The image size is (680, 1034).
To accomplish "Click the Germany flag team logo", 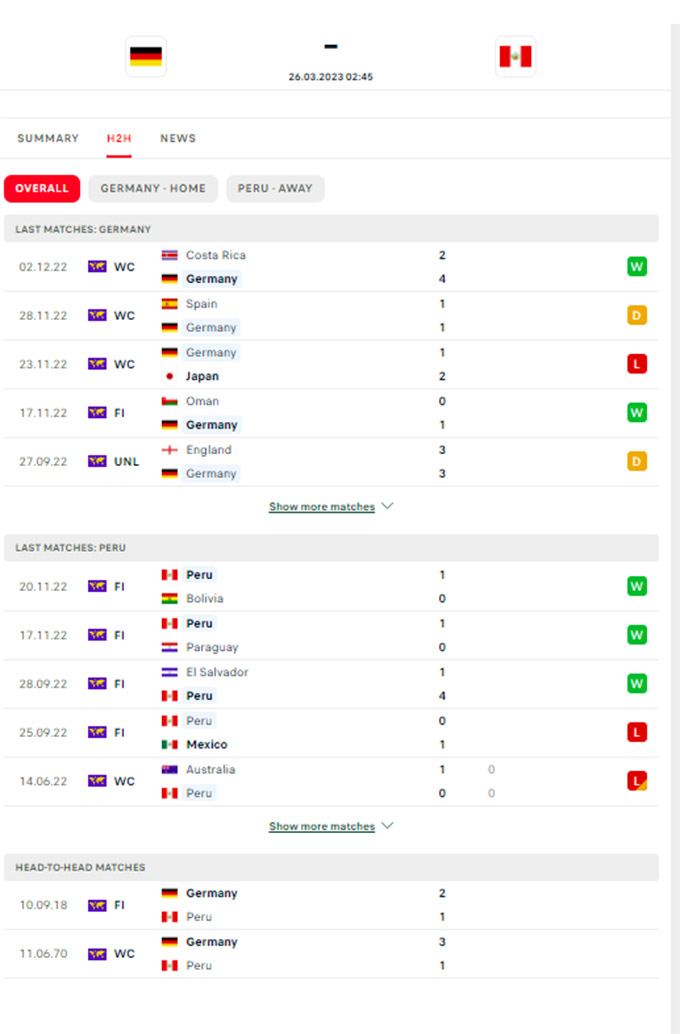I will click(x=146, y=57).
